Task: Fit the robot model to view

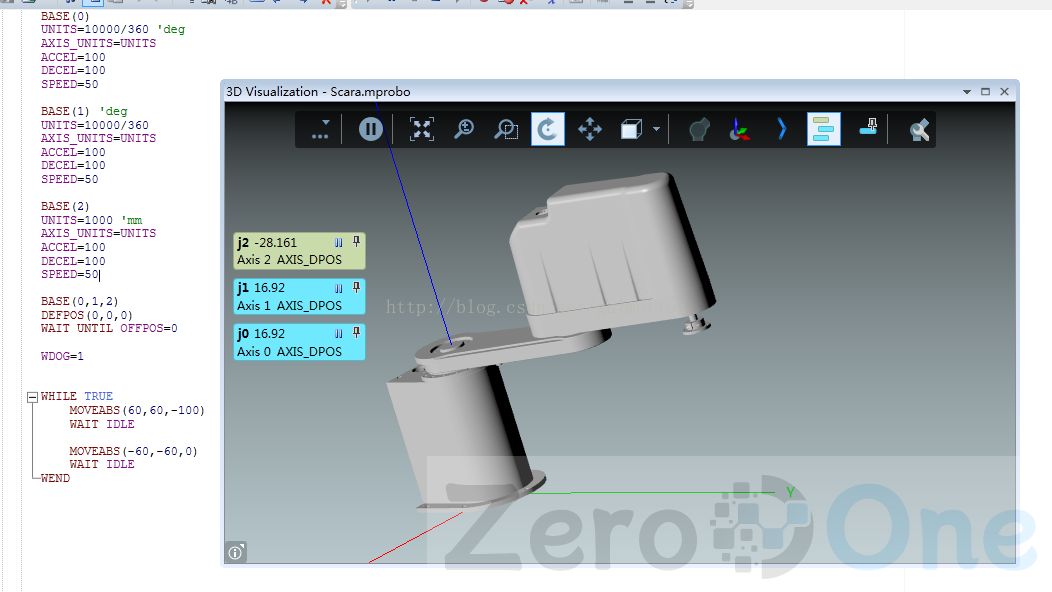Action: (422, 129)
